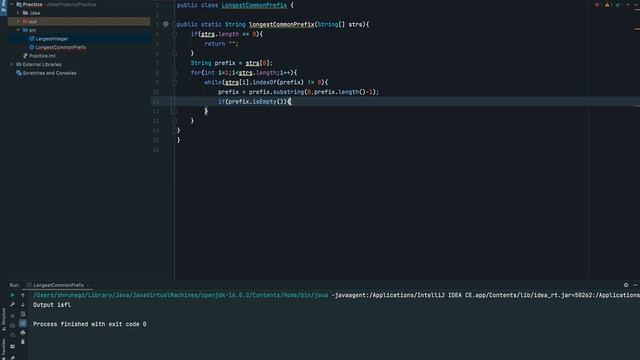Click the Up the stack trace arrow
The height and width of the screenshot is (360, 640).
pyautogui.click(x=23, y=295)
